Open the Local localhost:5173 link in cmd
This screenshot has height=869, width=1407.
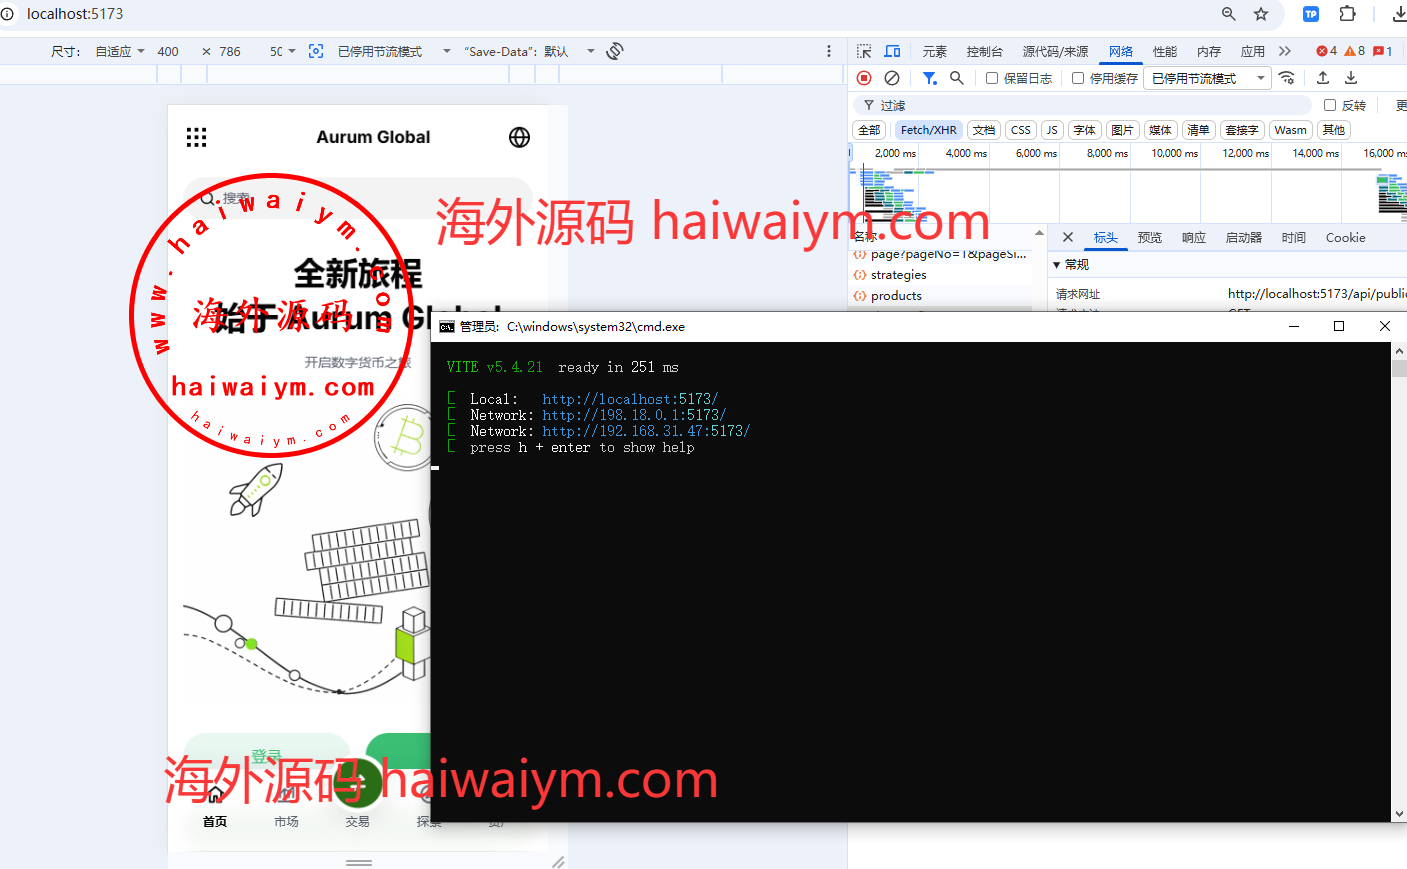(630, 399)
